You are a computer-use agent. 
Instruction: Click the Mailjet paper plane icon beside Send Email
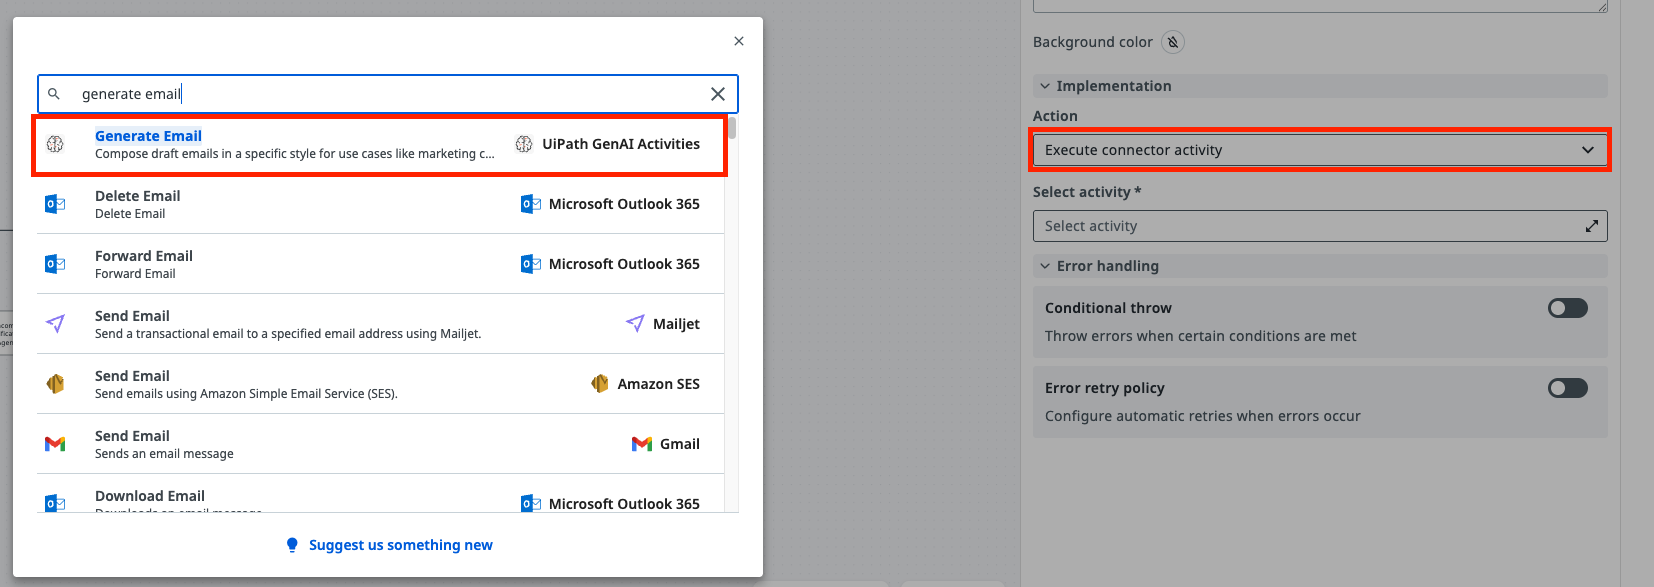tap(55, 324)
